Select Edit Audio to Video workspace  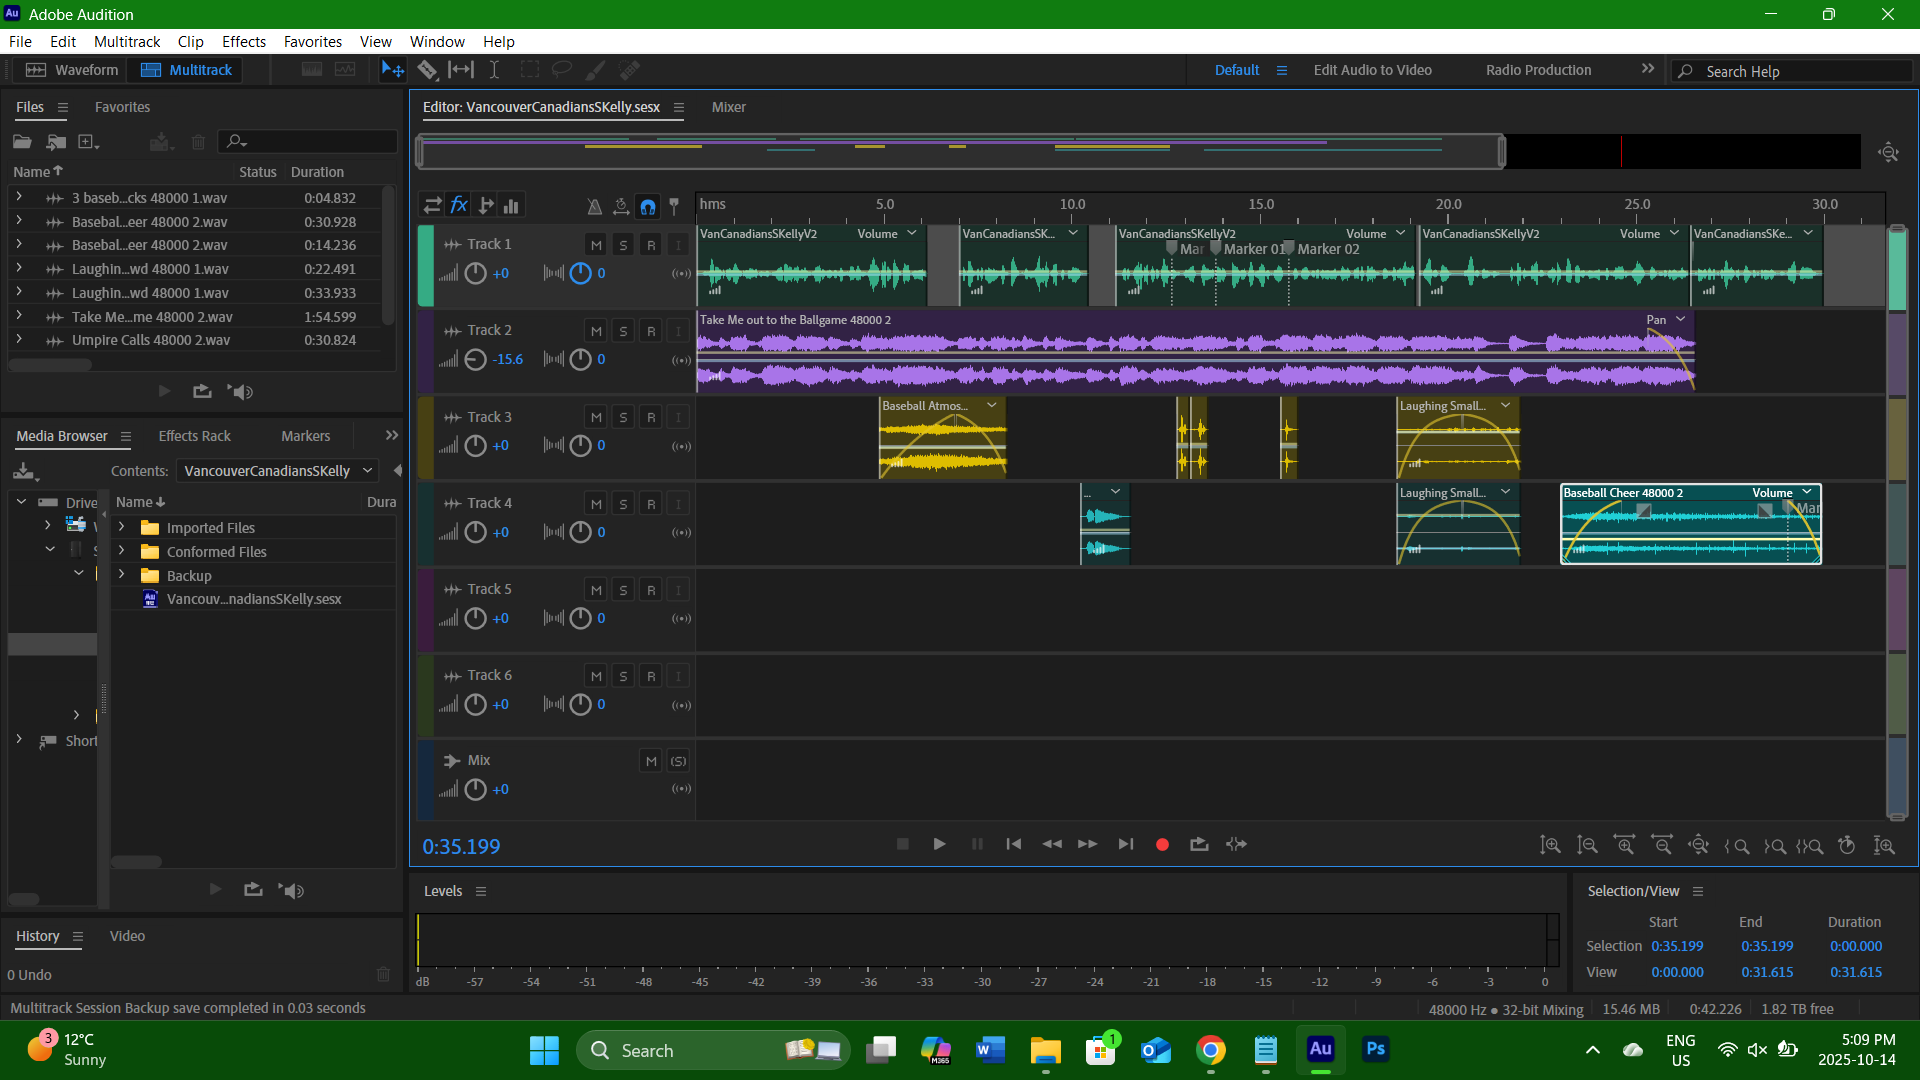[x=1372, y=70]
